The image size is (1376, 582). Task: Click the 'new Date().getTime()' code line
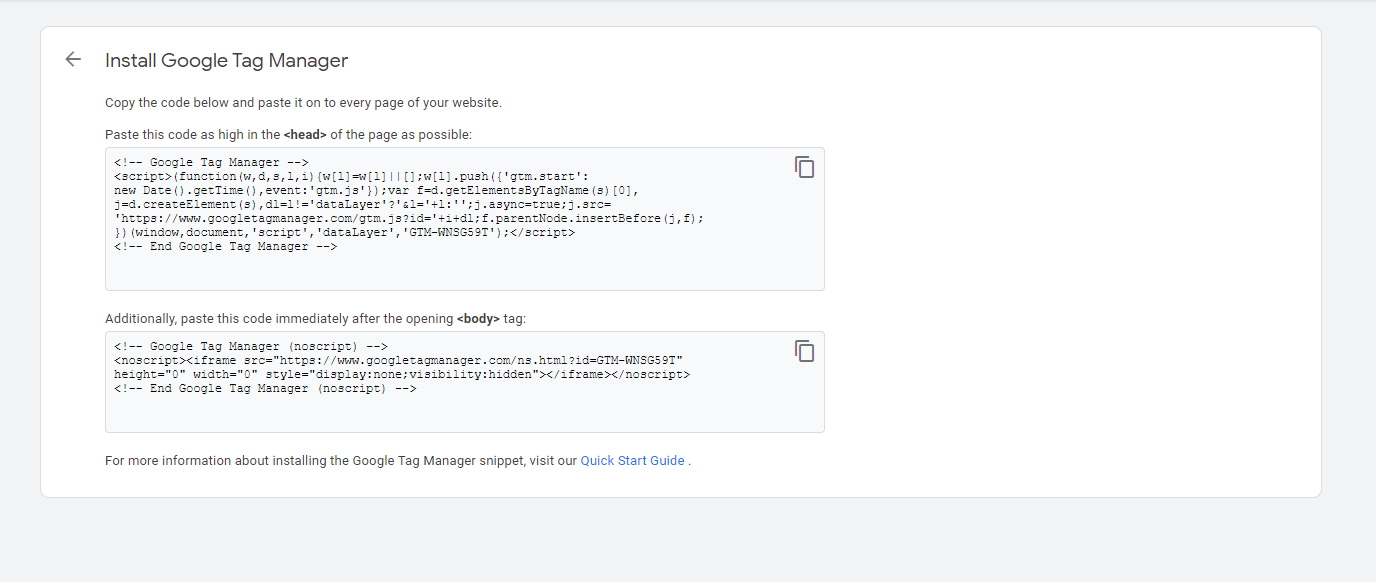click(376, 190)
